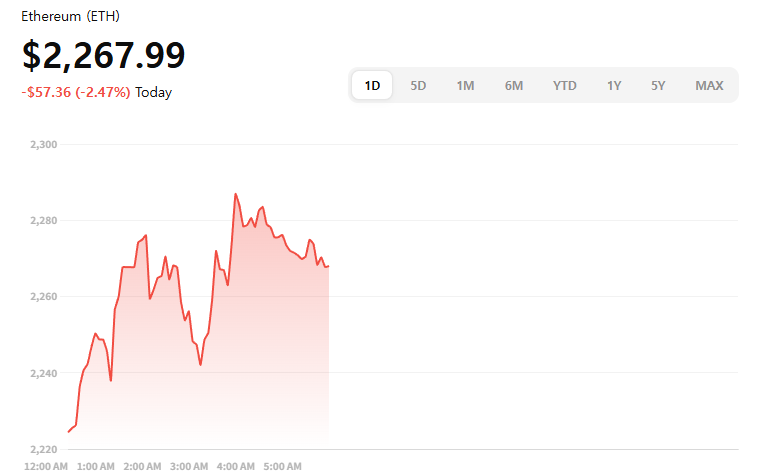Show the 1M price history
The image size is (759, 473).
(x=465, y=86)
